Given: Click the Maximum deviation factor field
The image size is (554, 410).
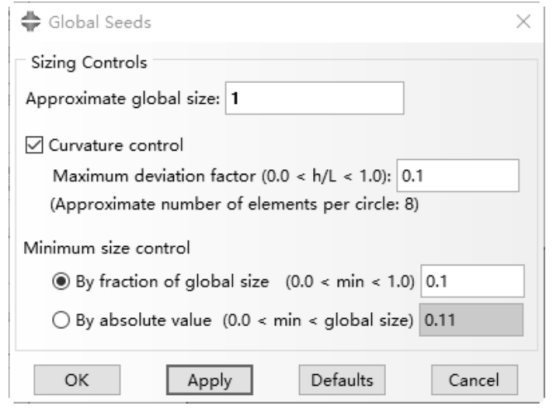Looking at the screenshot, I should click(458, 176).
